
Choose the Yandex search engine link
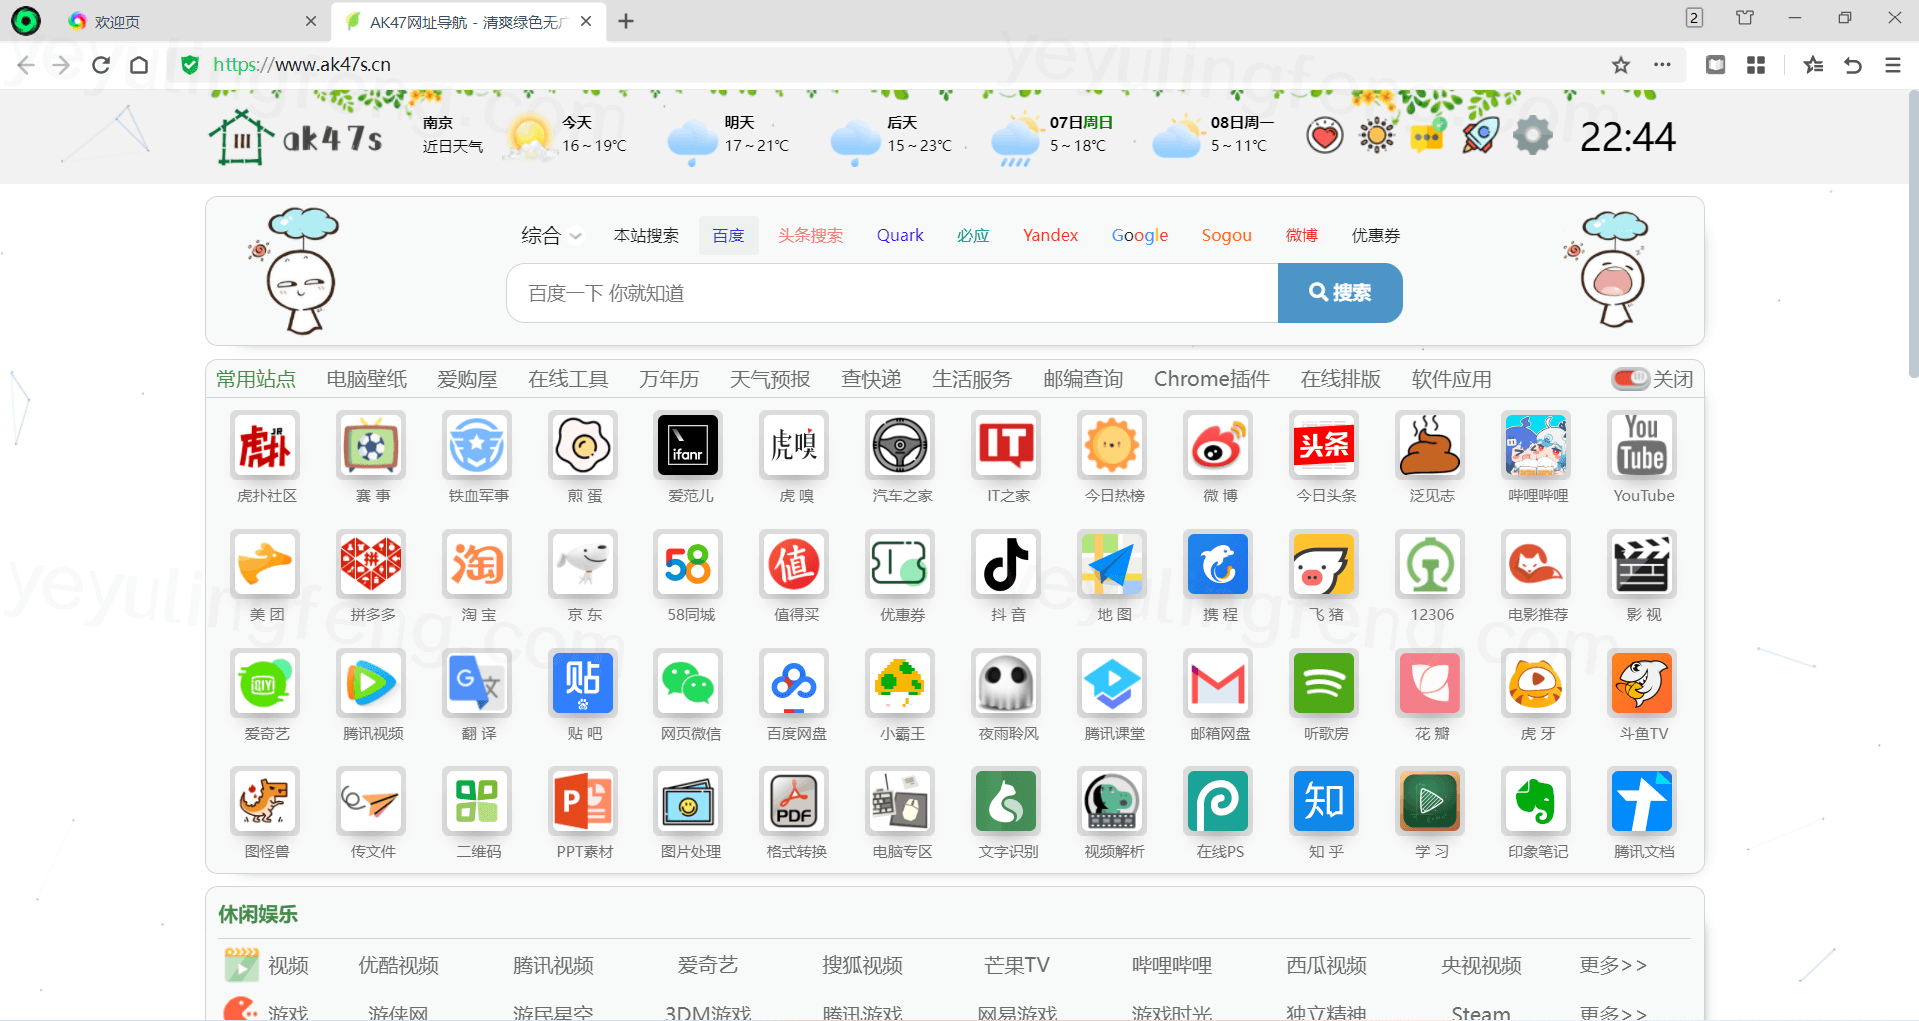[1050, 235]
